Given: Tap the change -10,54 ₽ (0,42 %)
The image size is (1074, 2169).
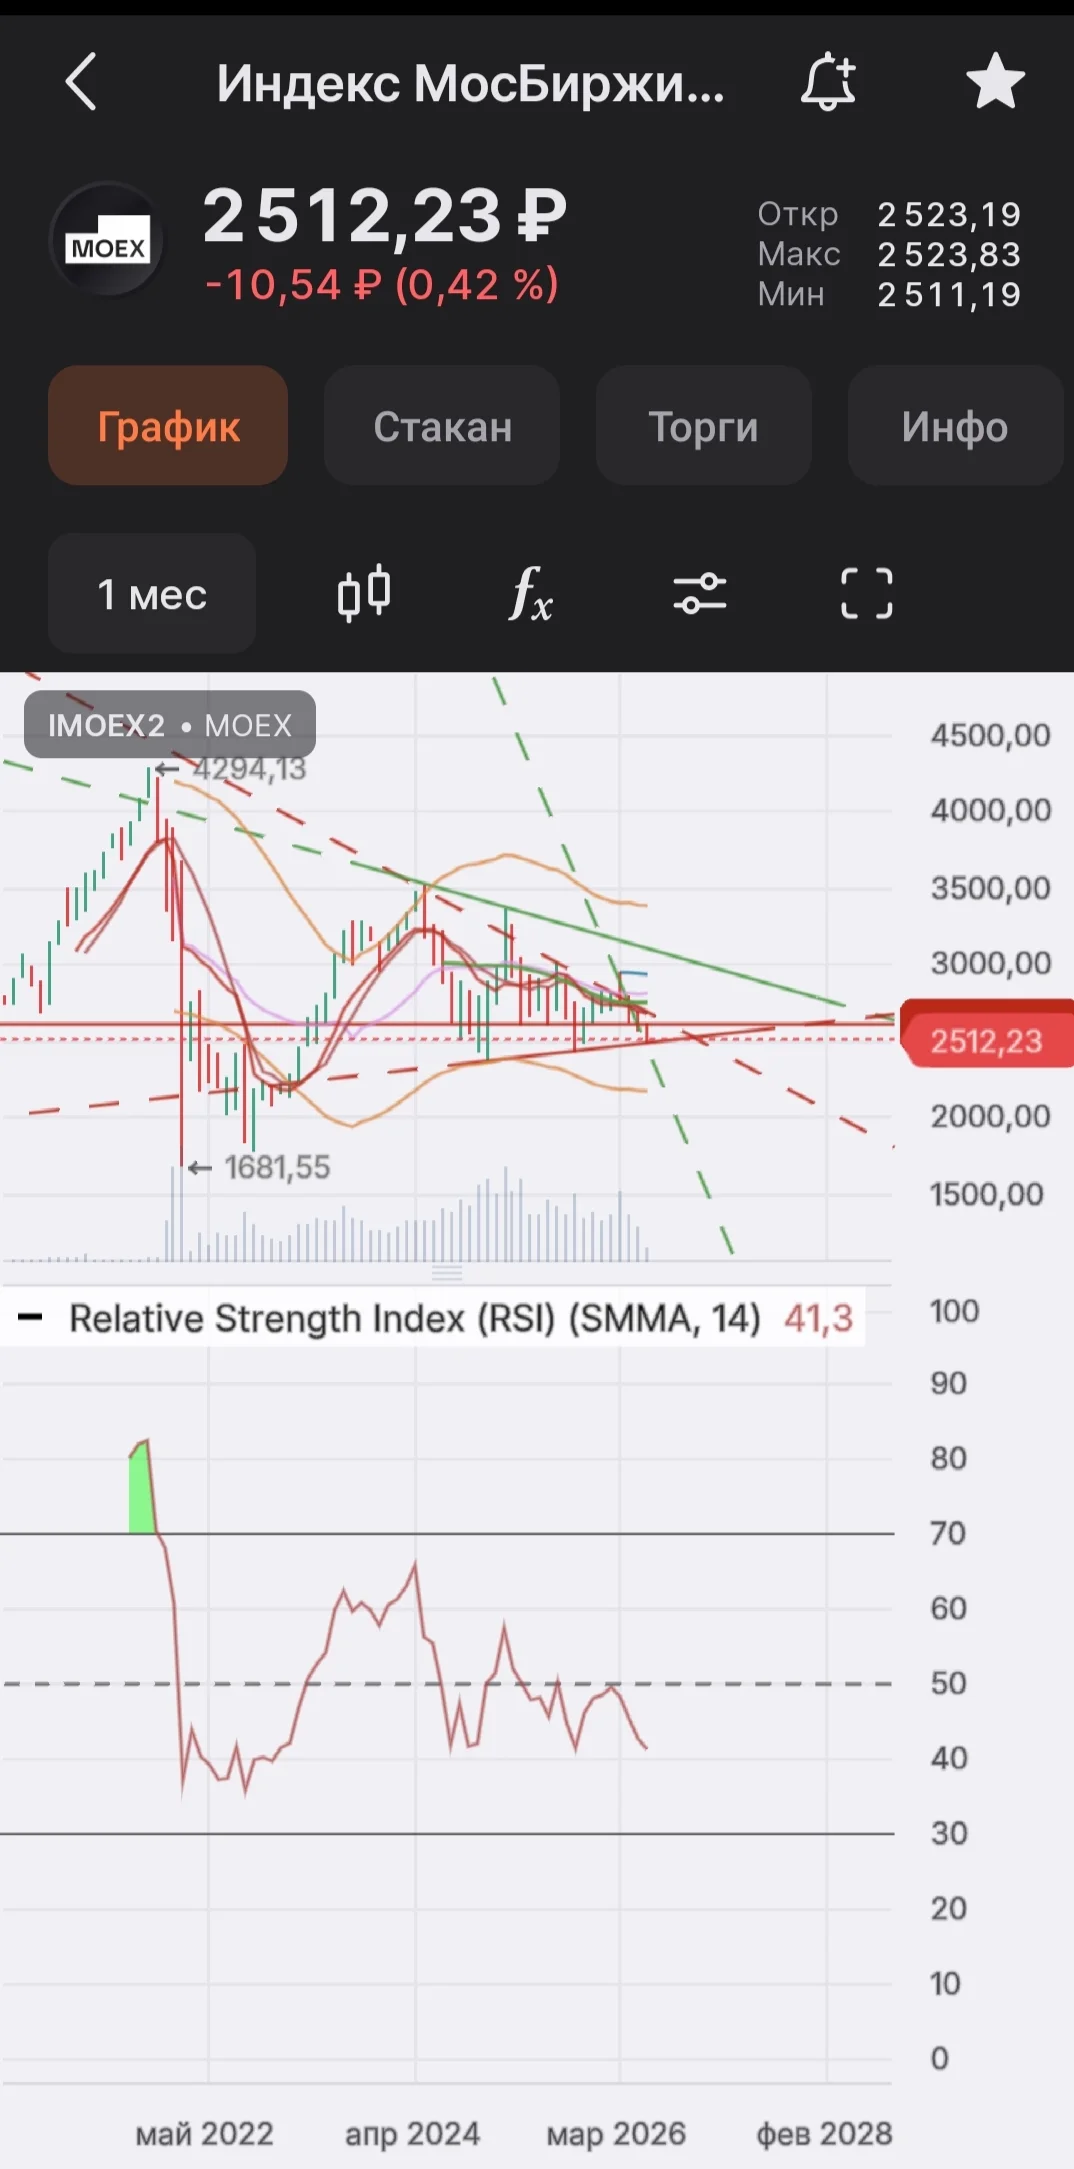Looking at the screenshot, I should pyautogui.click(x=381, y=285).
